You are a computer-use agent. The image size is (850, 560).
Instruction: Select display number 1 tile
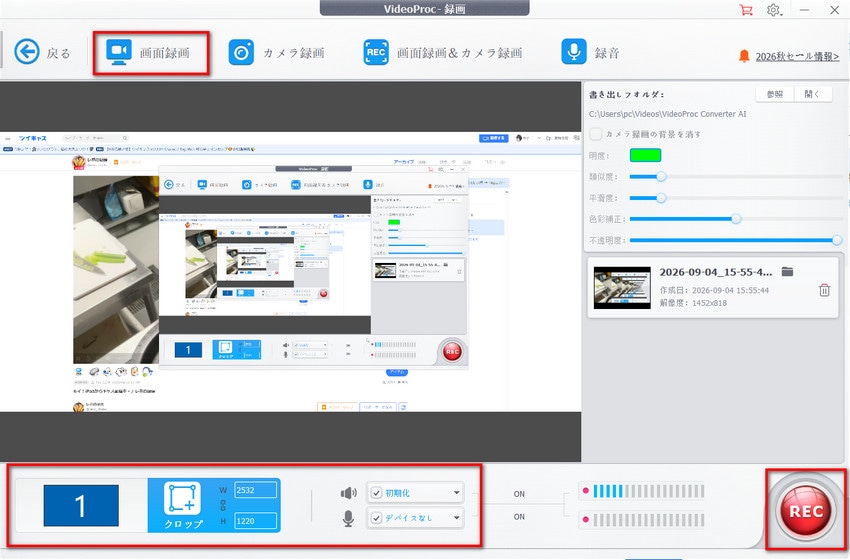[x=81, y=506]
